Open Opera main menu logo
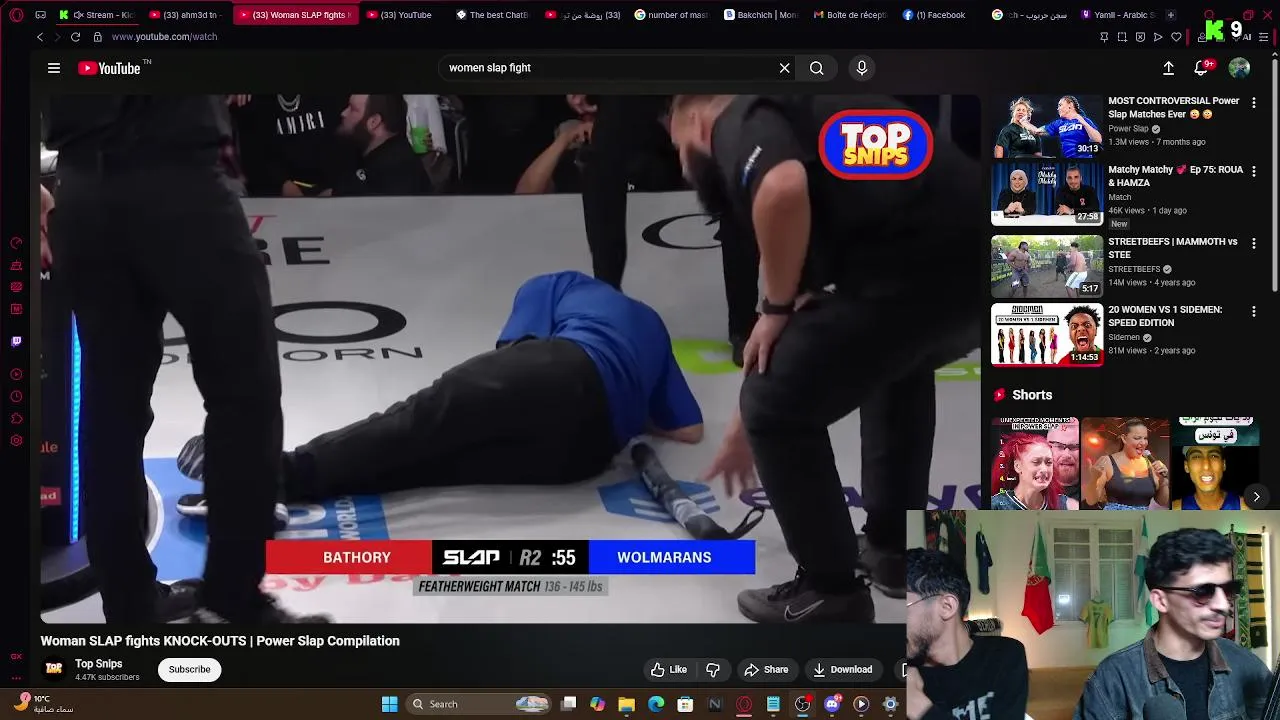The height and width of the screenshot is (720, 1280). 16,15
